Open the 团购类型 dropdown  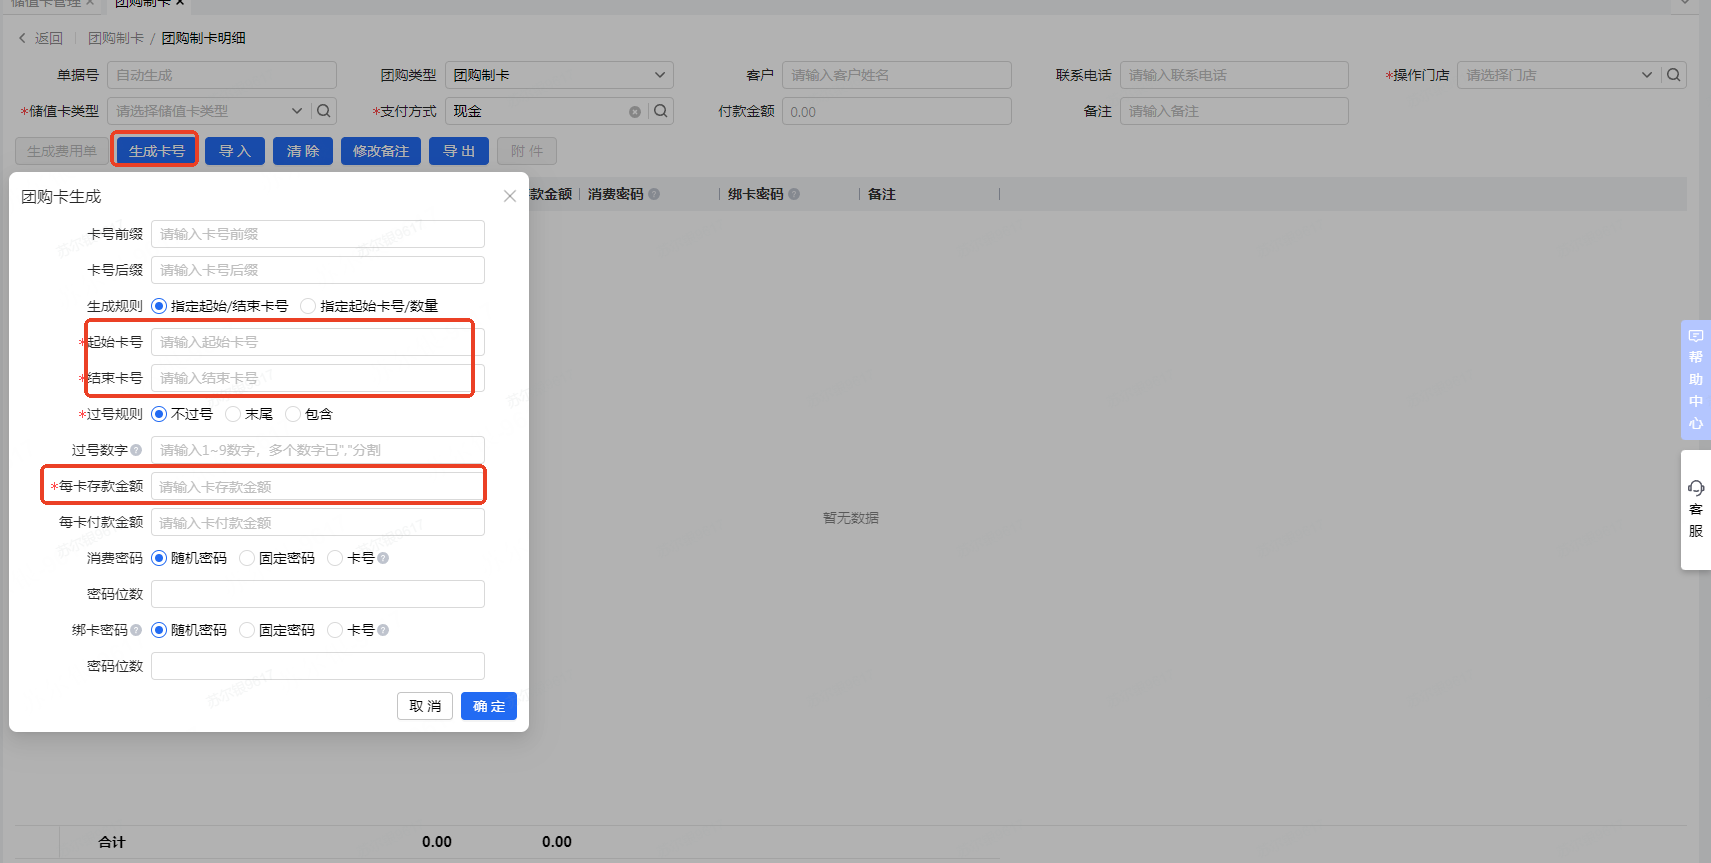tap(559, 75)
